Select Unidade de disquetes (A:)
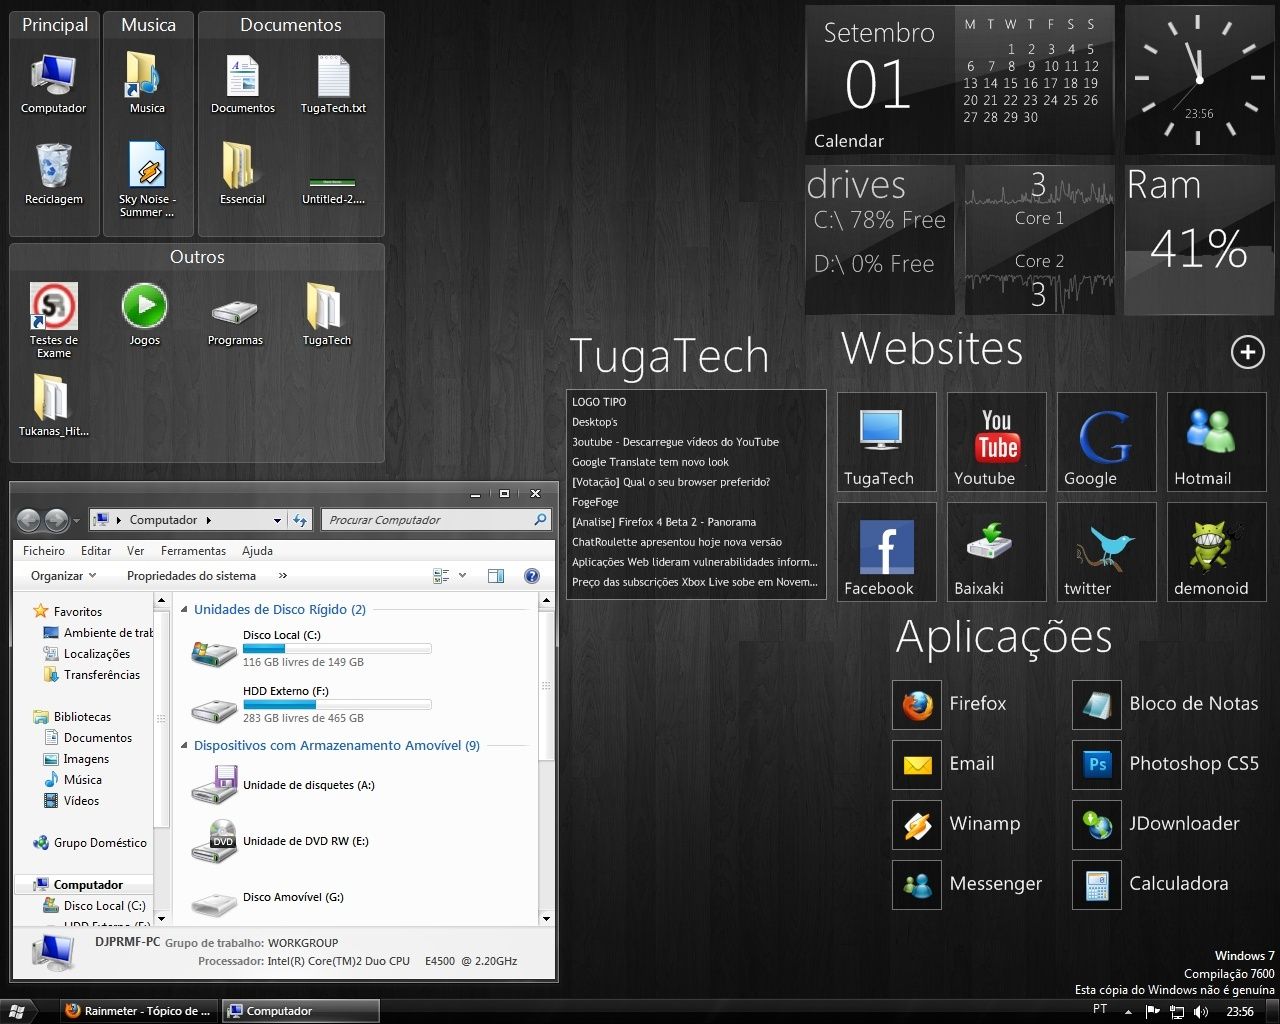1280x1024 pixels. point(283,785)
